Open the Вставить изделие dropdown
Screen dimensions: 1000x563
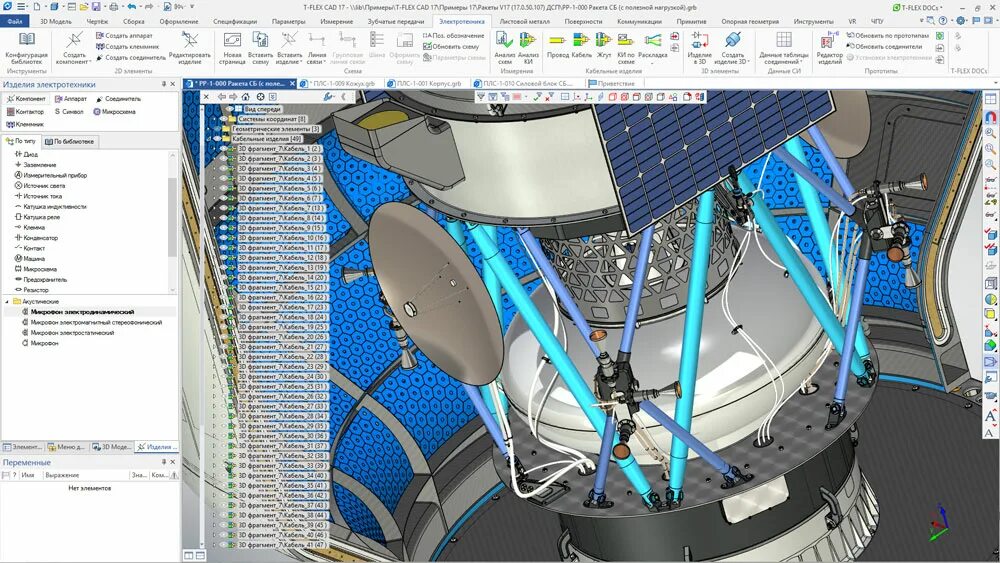click(302, 62)
